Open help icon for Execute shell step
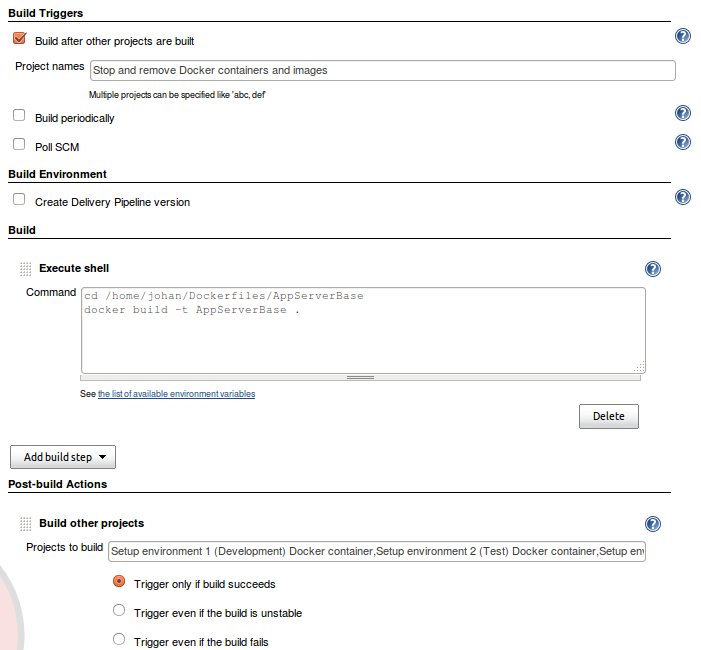This screenshot has height=650, width=701. tap(653, 269)
